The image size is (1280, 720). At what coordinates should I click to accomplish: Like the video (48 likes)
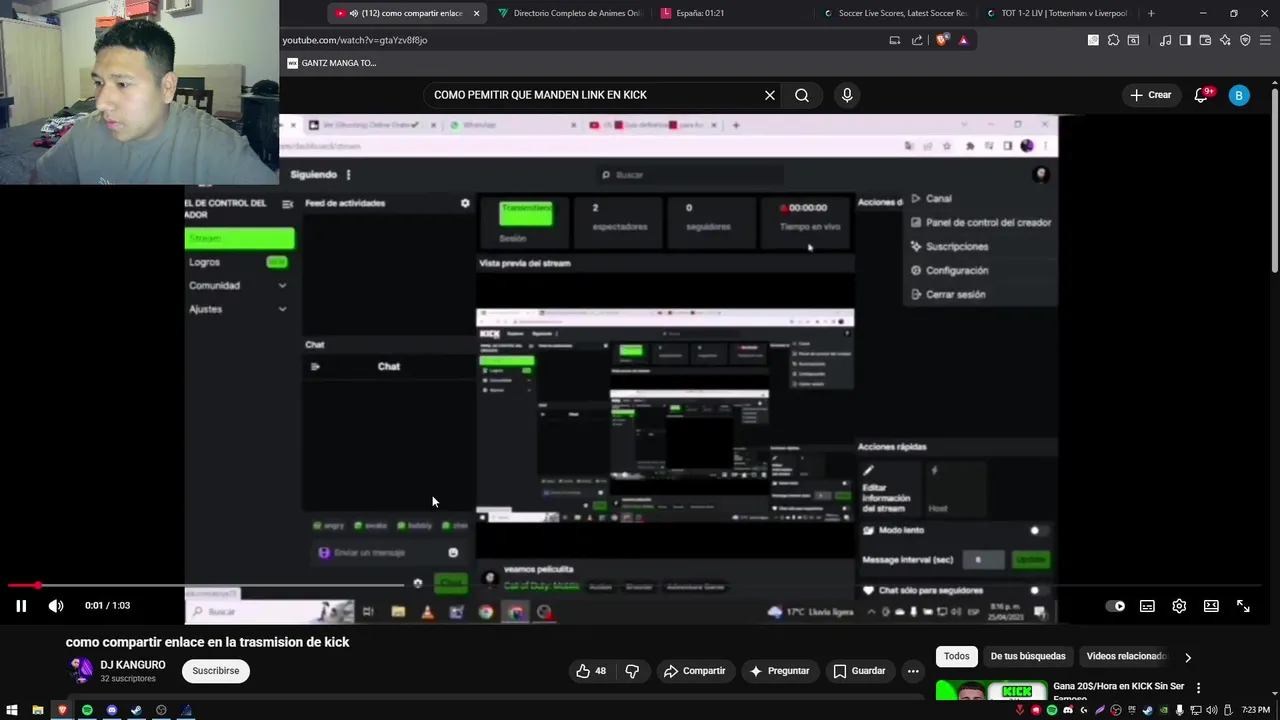[x=590, y=671]
